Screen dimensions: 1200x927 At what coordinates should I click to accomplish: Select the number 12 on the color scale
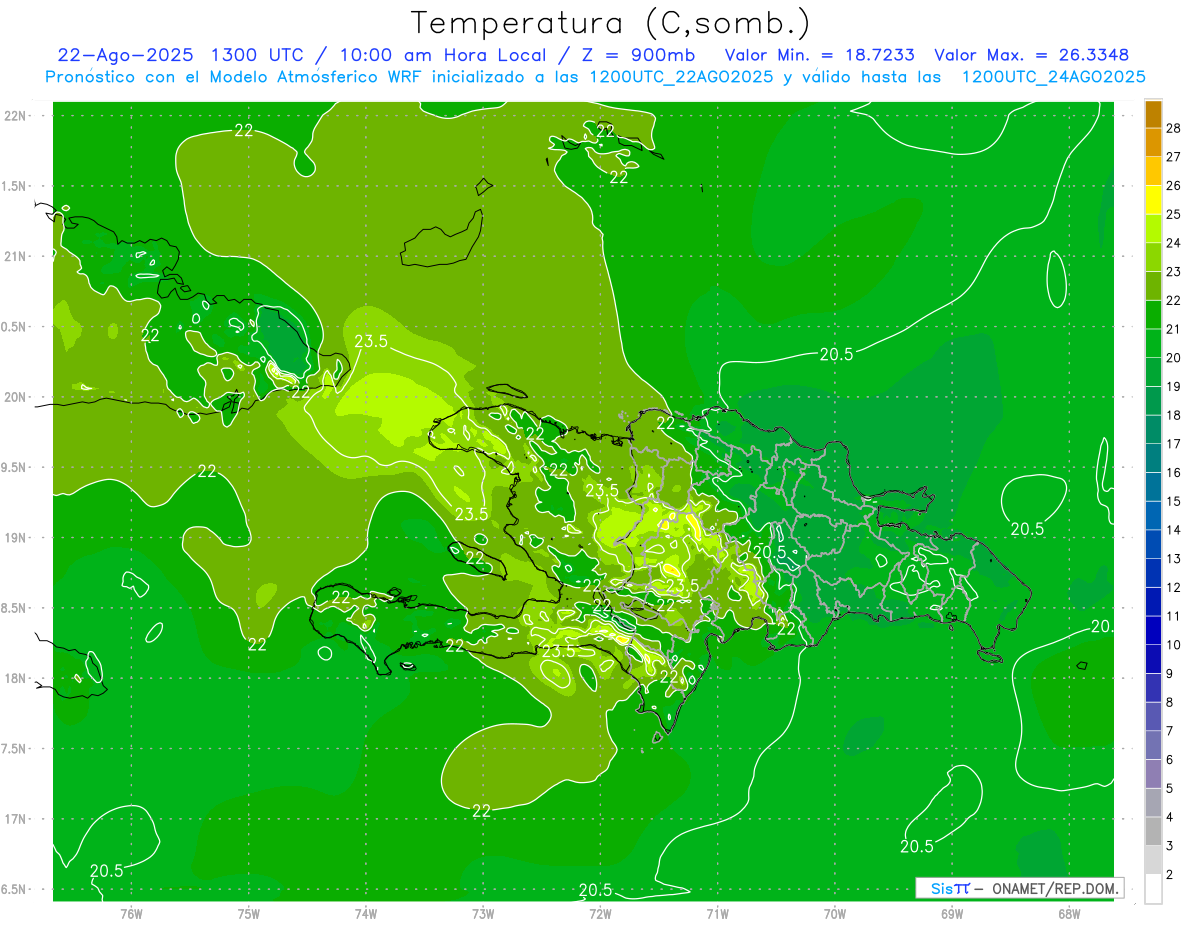click(x=1175, y=588)
